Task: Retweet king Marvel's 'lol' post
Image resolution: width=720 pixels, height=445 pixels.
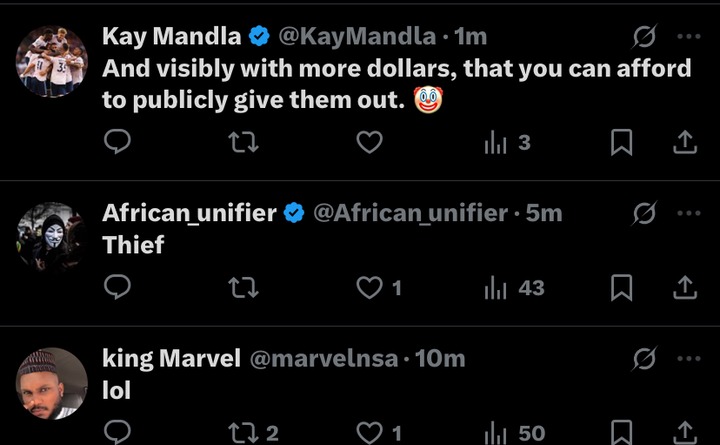Action: (253, 433)
